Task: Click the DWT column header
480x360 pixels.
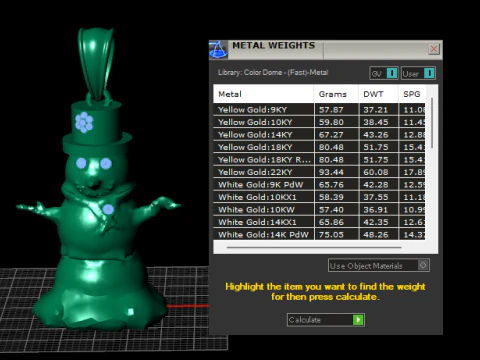Action: pyautogui.click(x=378, y=94)
